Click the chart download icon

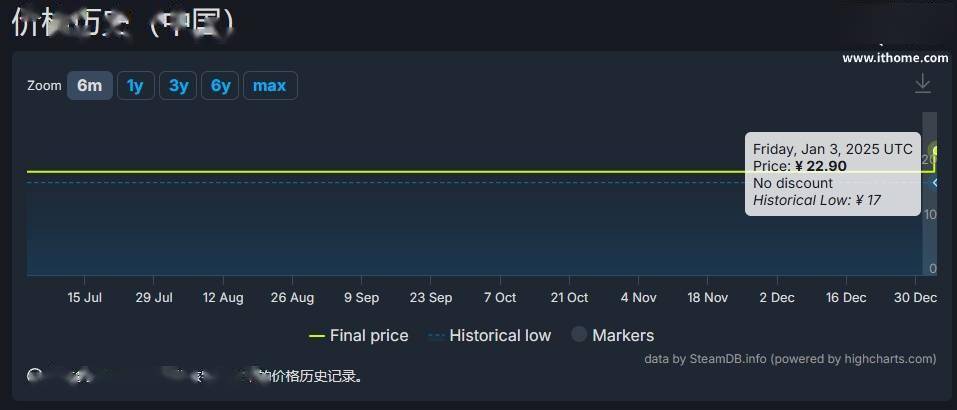click(x=922, y=84)
